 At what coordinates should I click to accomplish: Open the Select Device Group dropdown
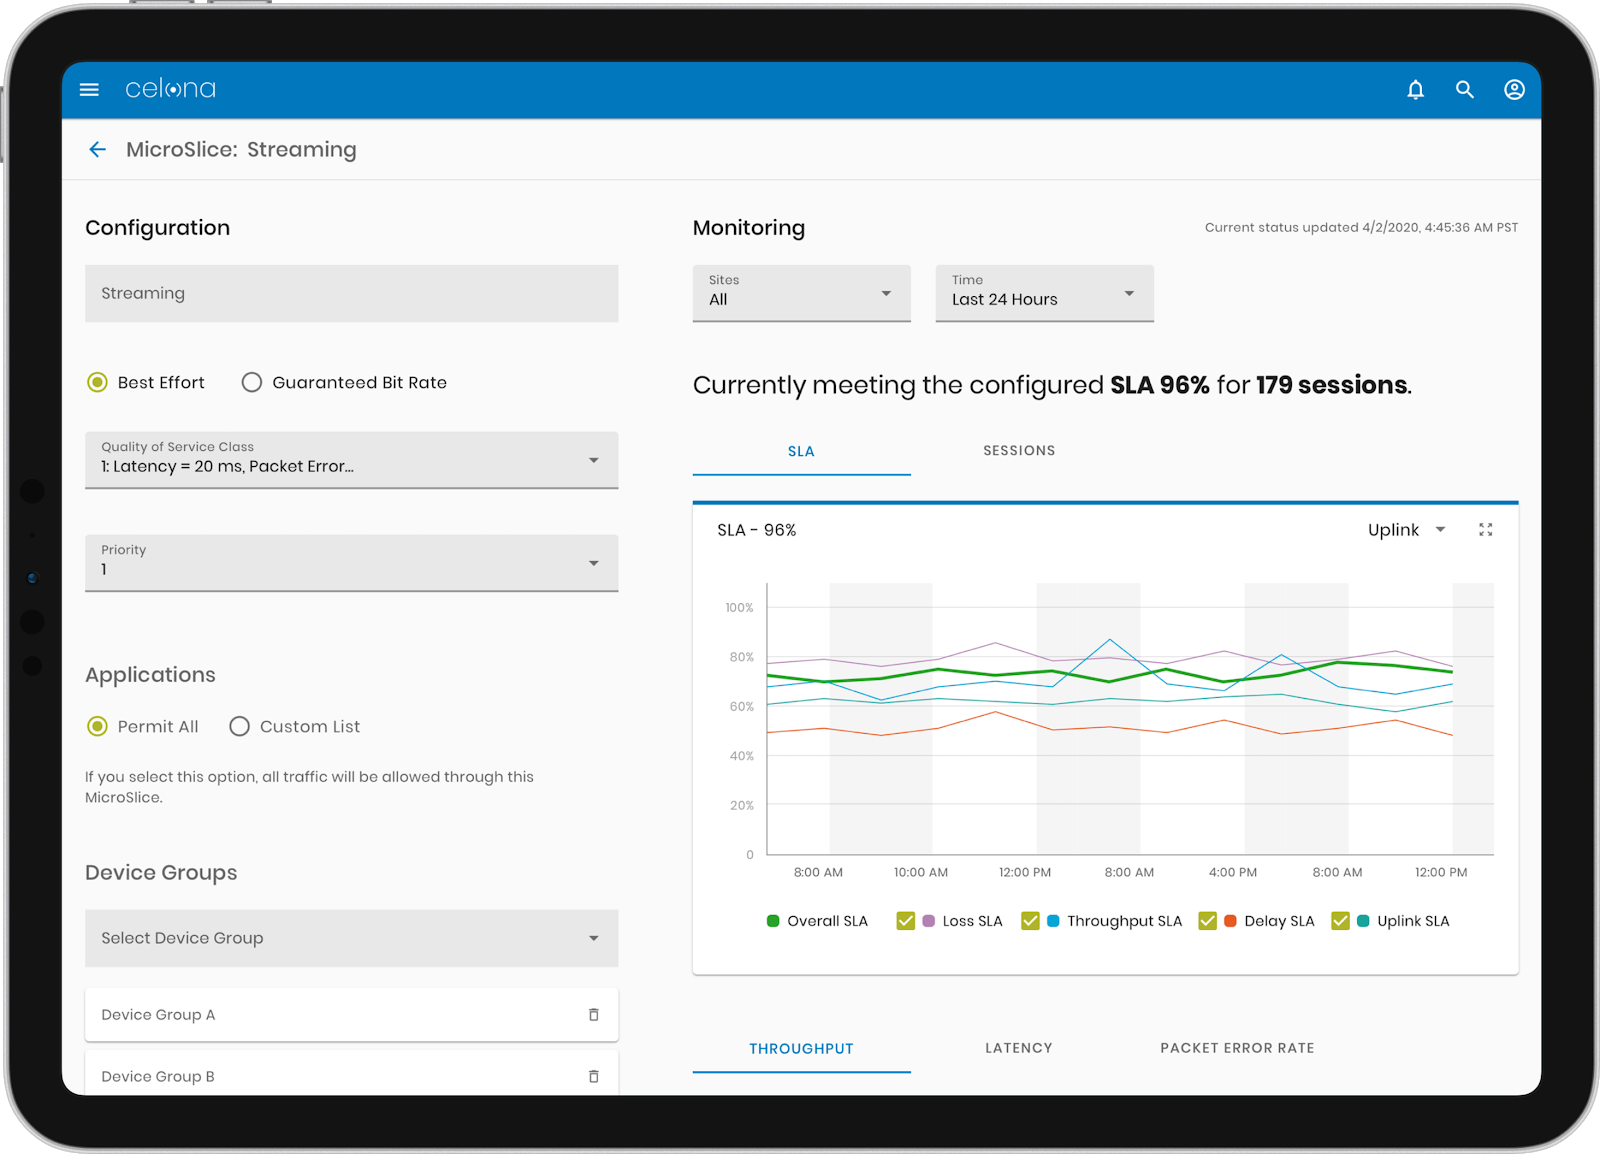pyautogui.click(x=352, y=938)
